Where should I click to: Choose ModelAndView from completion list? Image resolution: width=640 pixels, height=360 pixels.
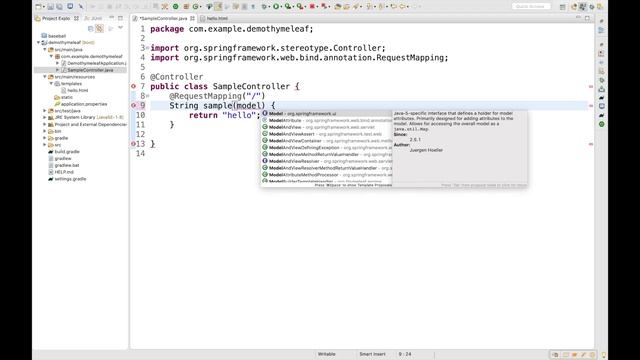click(x=327, y=127)
